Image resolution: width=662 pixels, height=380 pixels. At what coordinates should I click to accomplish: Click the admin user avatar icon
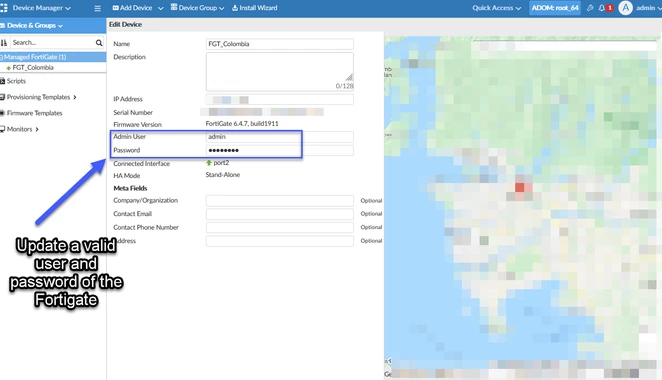625,8
